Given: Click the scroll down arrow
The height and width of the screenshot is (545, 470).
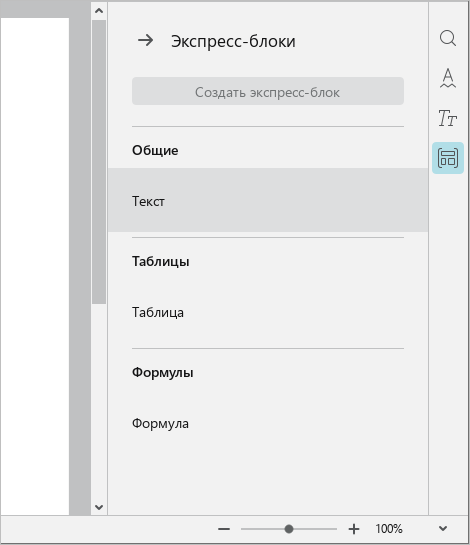Looking at the screenshot, I should coord(99,507).
